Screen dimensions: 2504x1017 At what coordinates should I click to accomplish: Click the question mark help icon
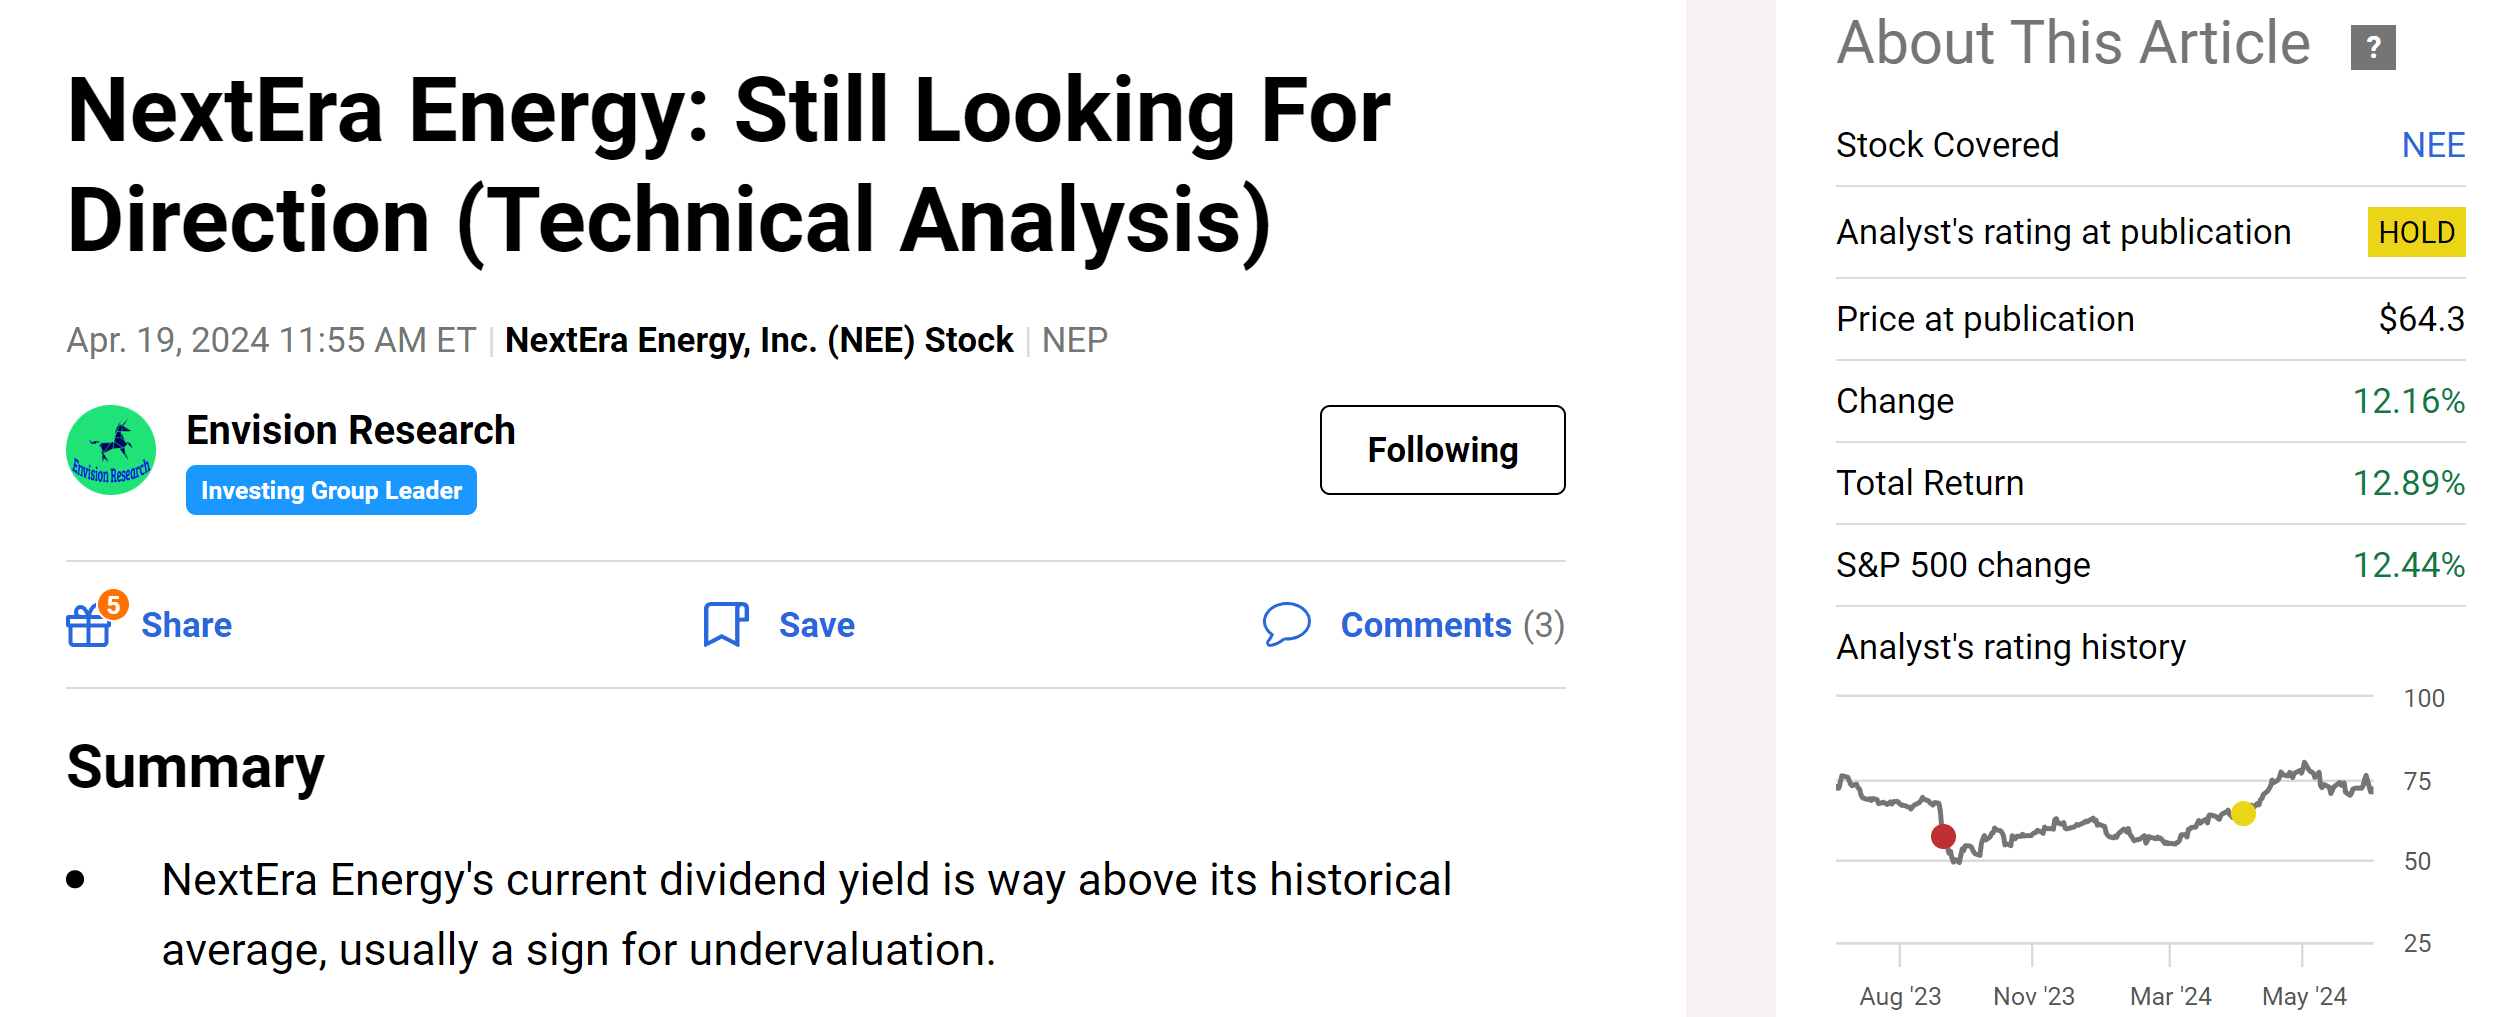tap(2372, 47)
